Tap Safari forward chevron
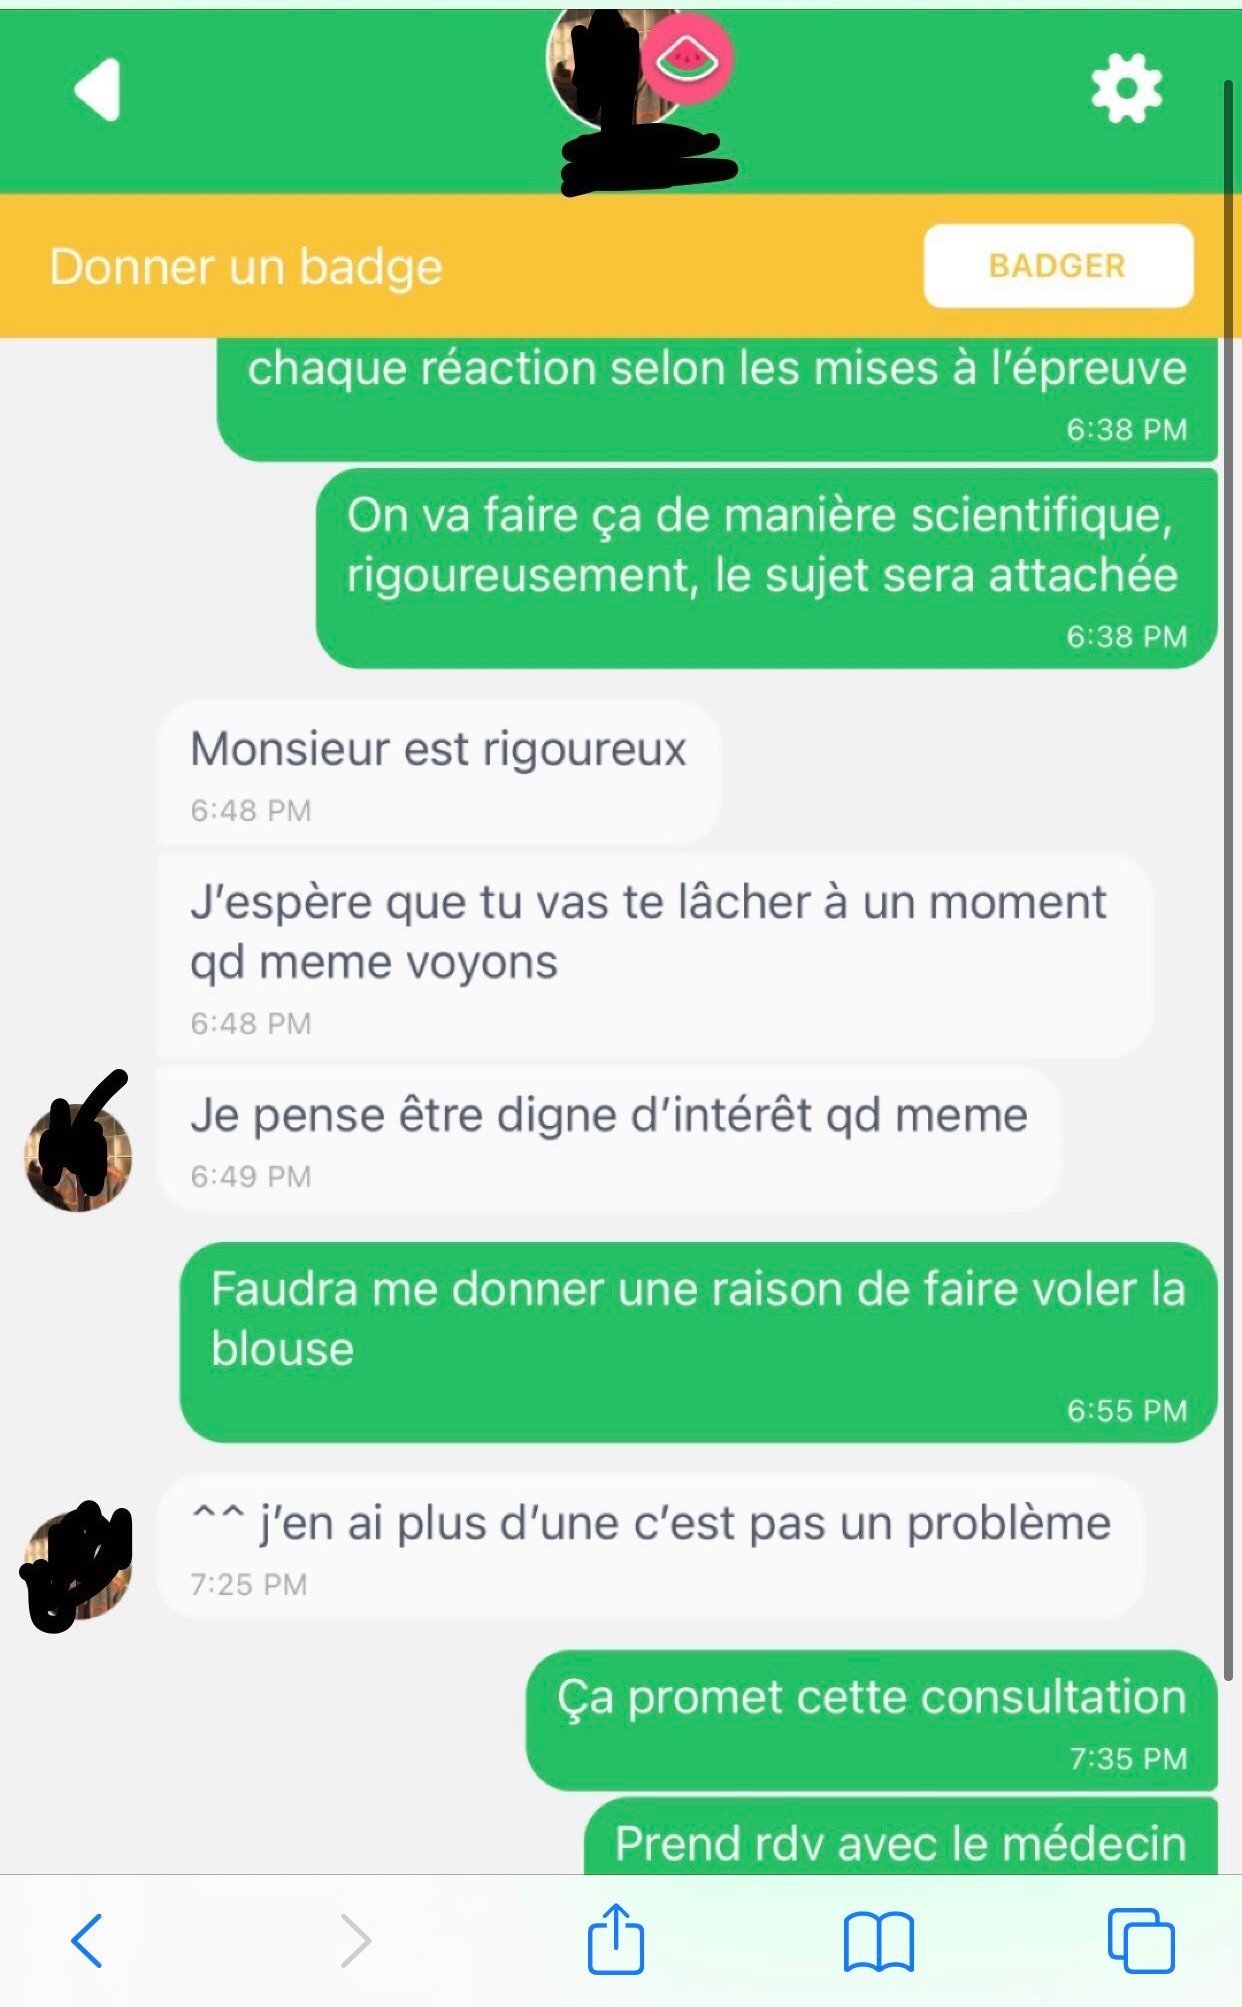The height and width of the screenshot is (2007, 1242). point(354,1941)
